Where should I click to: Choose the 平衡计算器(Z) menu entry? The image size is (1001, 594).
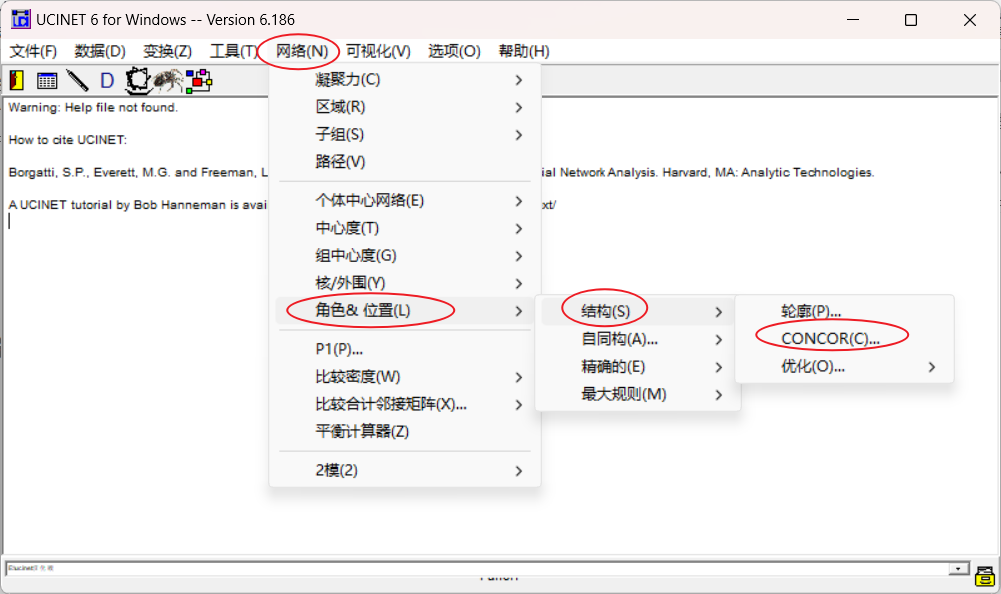[405, 432]
